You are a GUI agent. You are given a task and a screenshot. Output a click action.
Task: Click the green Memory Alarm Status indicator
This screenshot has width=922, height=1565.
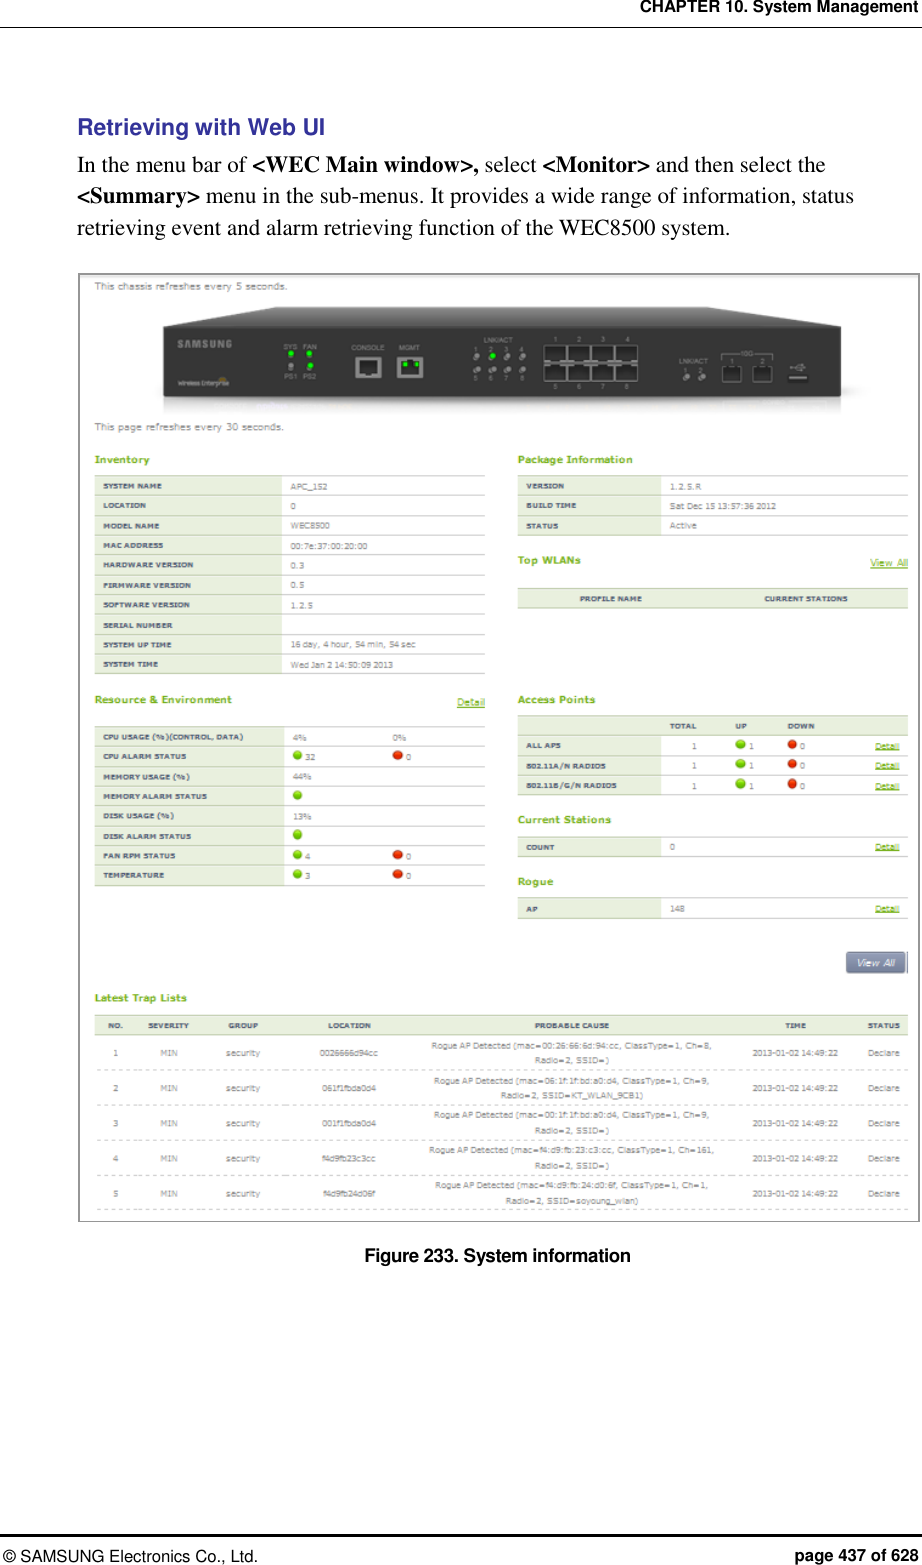297,795
